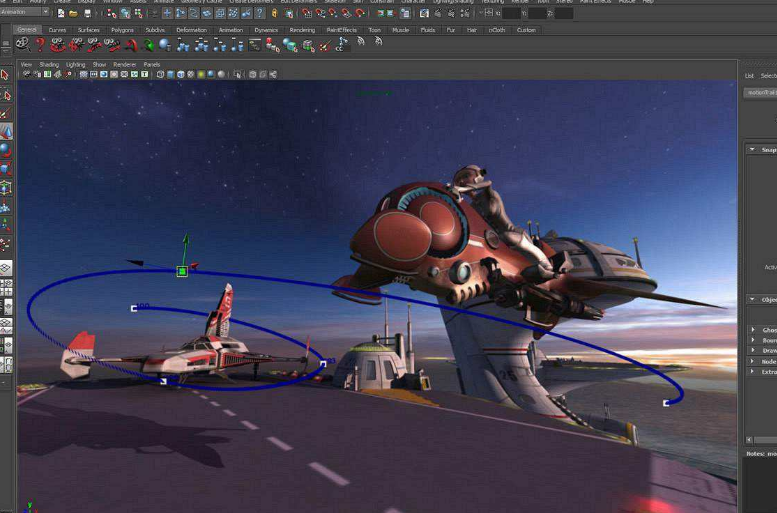The width and height of the screenshot is (777, 513).
Task: Click the green motion path handle in viewport
Action: (x=182, y=271)
